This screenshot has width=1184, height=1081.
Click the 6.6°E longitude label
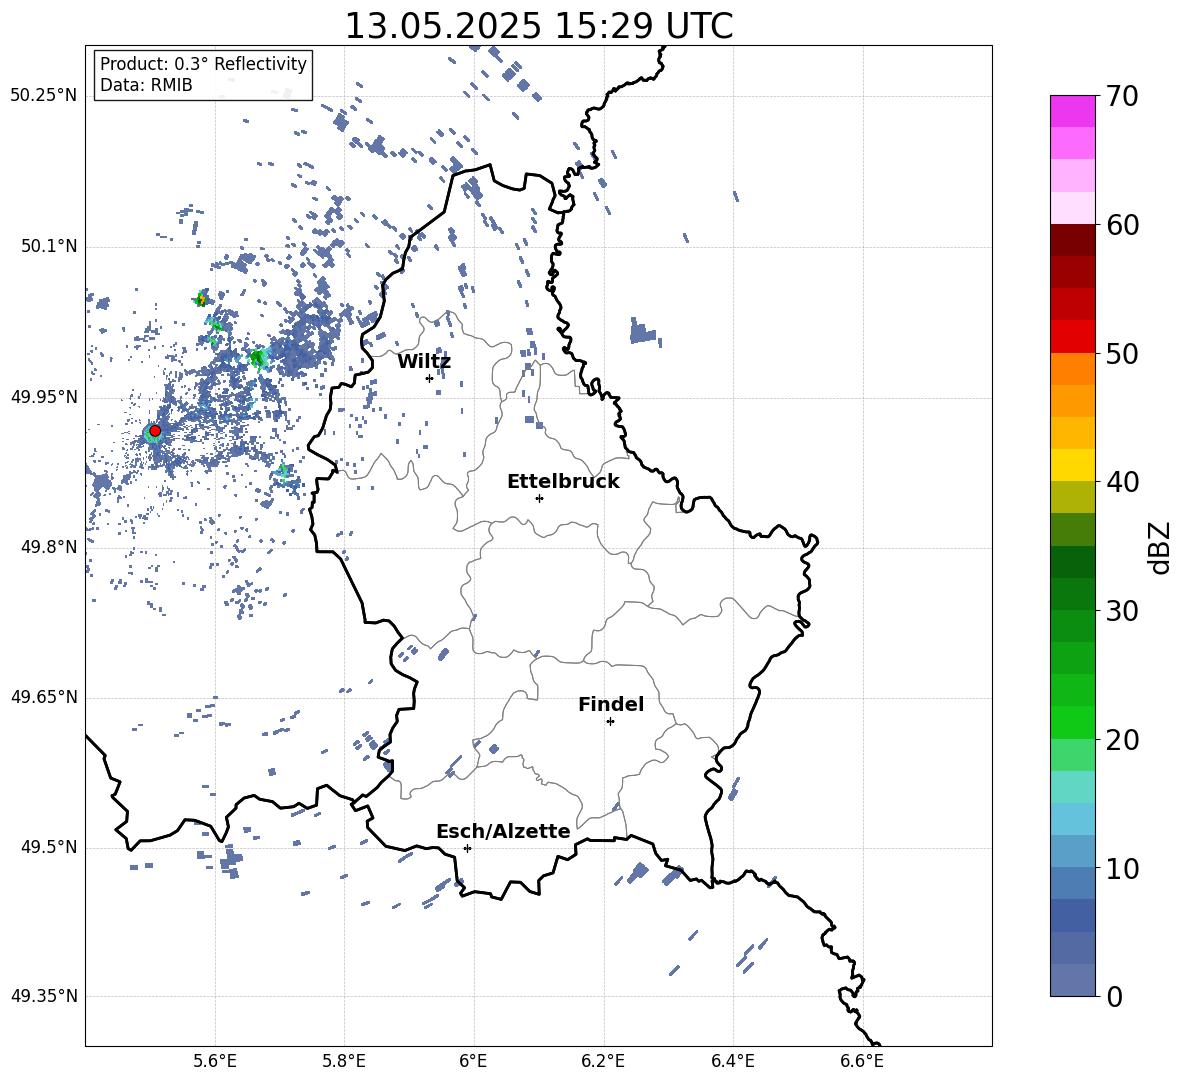point(862,1061)
